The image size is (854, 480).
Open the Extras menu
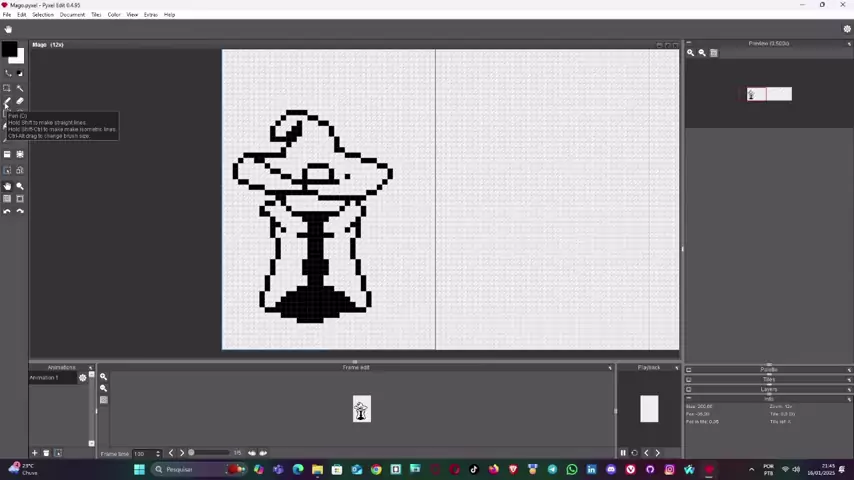pos(150,15)
